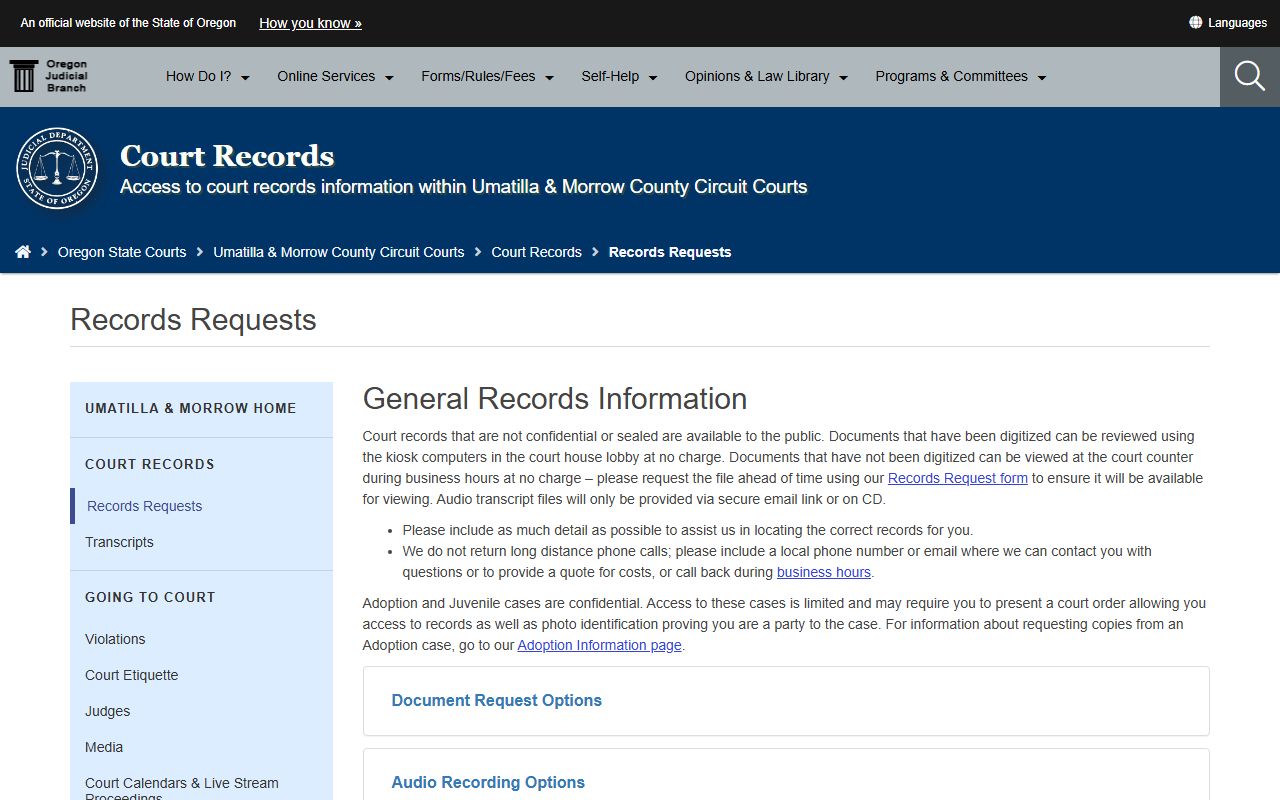The height and width of the screenshot is (800, 1280).
Task: Open Court Etiquette in the sidebar
Action: (x=132, y=675)
